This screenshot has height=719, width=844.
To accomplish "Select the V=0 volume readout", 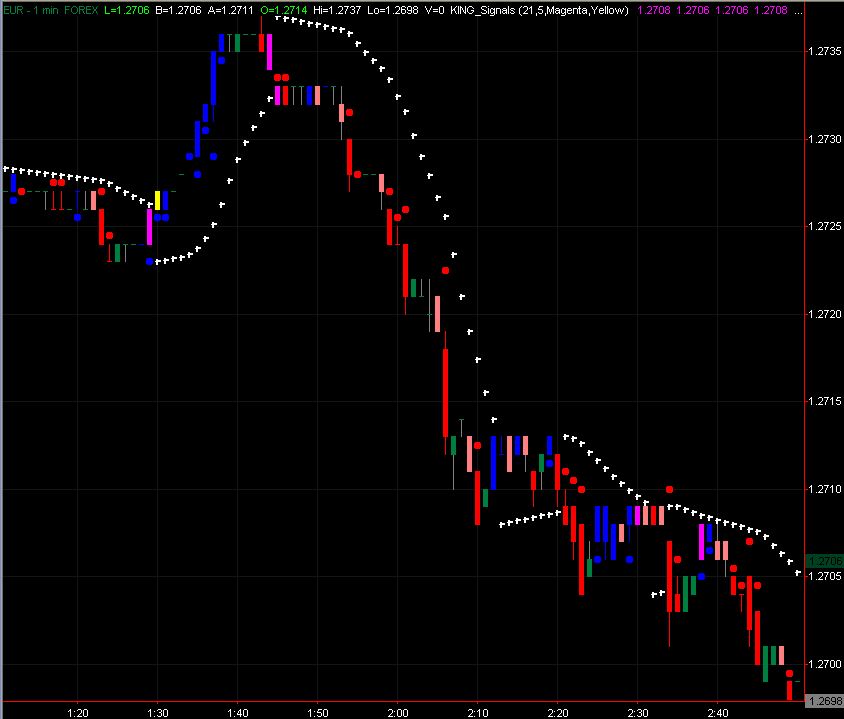I will [434, 10].
